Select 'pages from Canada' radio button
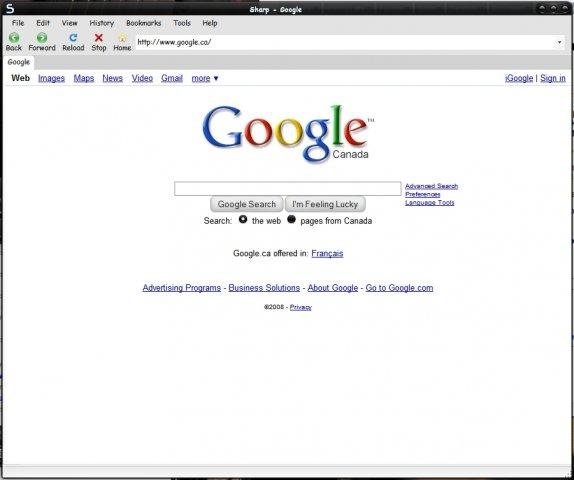574x480 pixels. pos(291,219)
